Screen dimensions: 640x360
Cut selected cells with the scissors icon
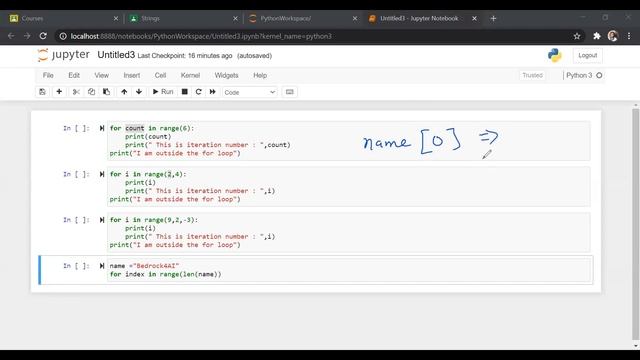point(76,92)
